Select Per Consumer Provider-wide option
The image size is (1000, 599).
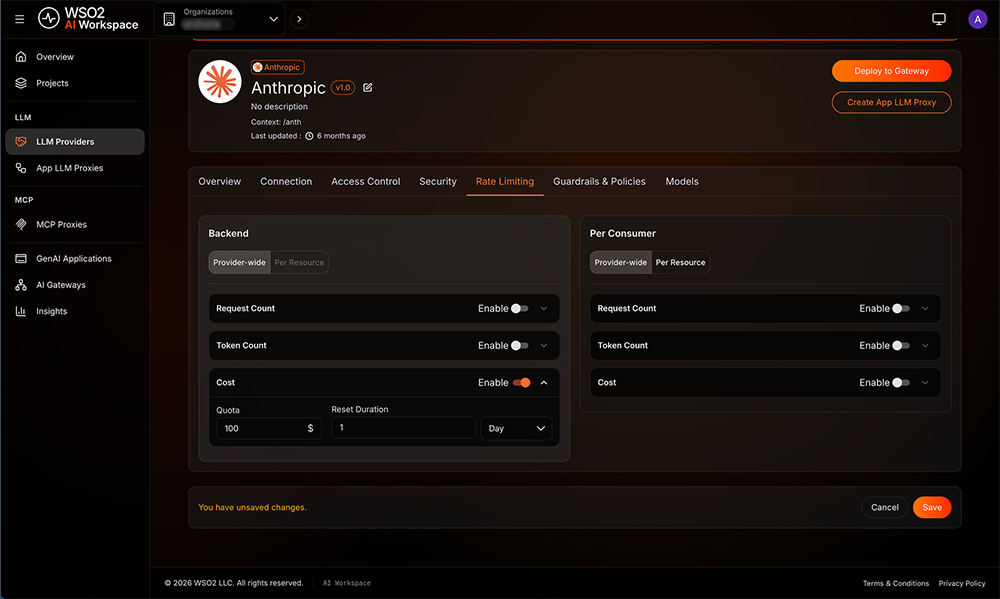click(621, 262)
